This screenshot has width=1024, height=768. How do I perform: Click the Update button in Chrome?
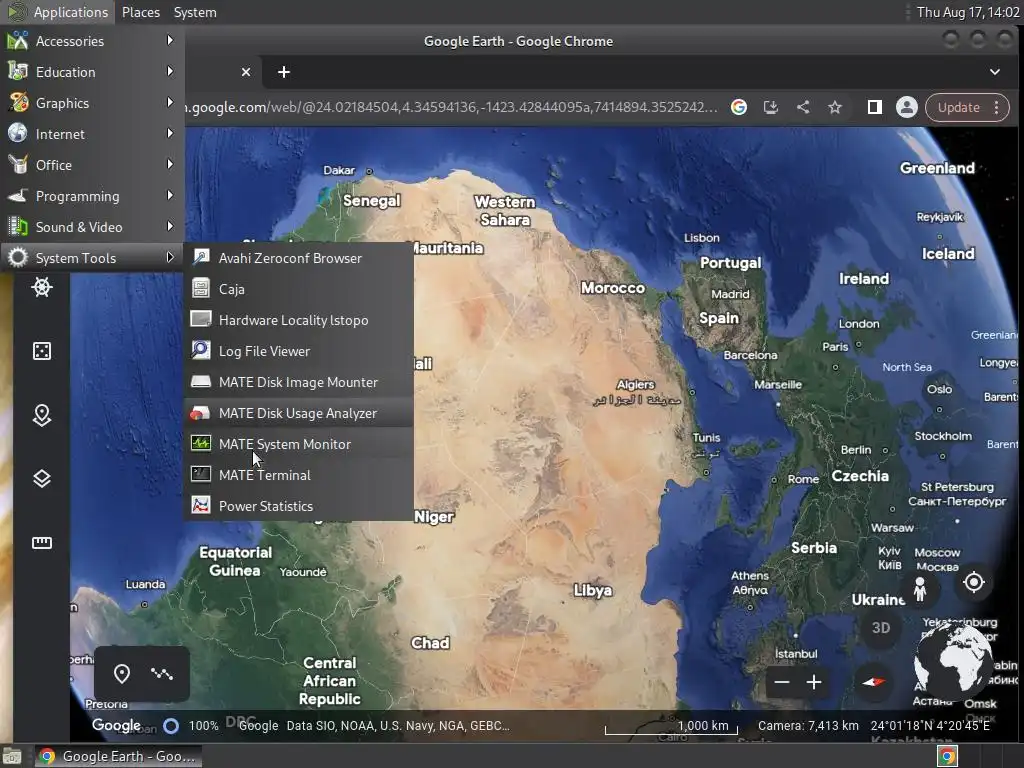[x=959, y=107]
